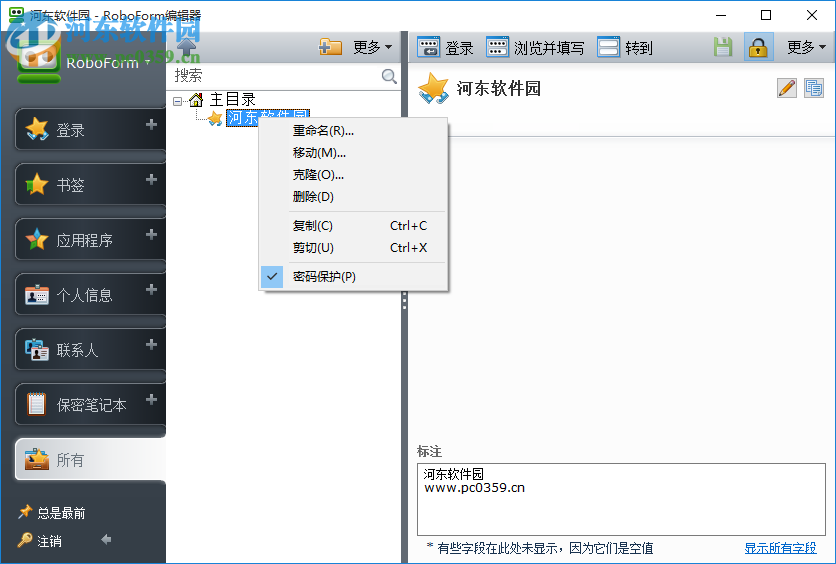The width and height of the screenshot is (836, 564).
Task: Click the home icon beside 主目录
Action: point(196,100)
